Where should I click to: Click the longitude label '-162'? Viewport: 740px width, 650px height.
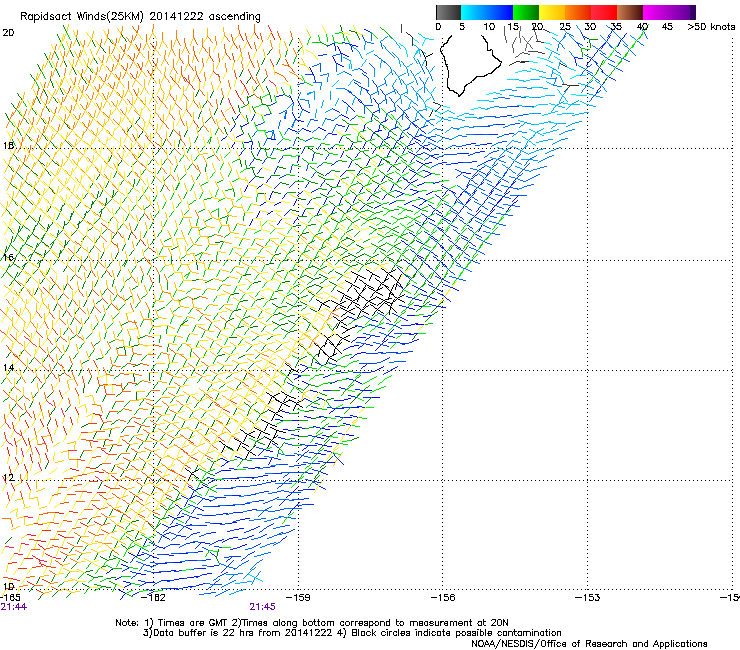154,598
